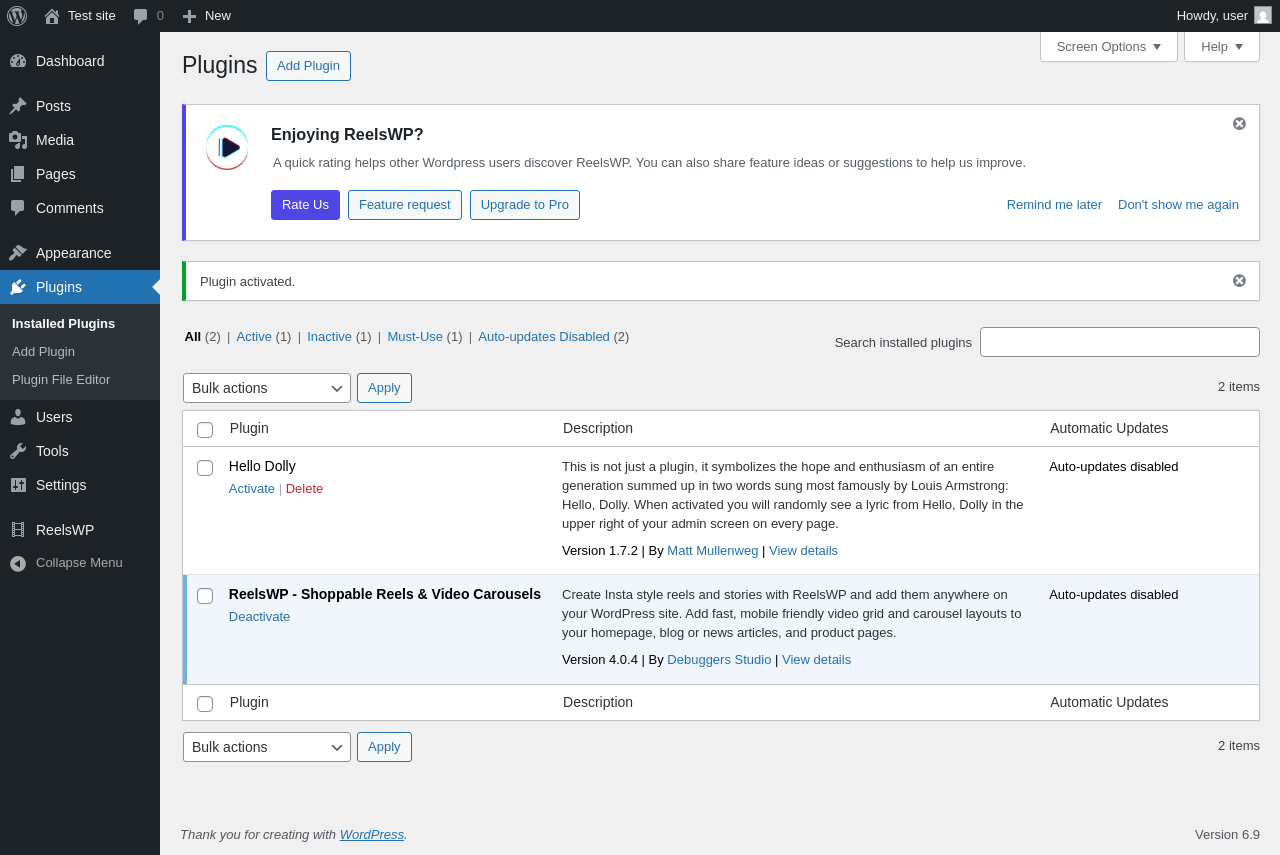Click the Media icon in sidebar
This screenshot has height=855, width=1280.
point(18,140)
